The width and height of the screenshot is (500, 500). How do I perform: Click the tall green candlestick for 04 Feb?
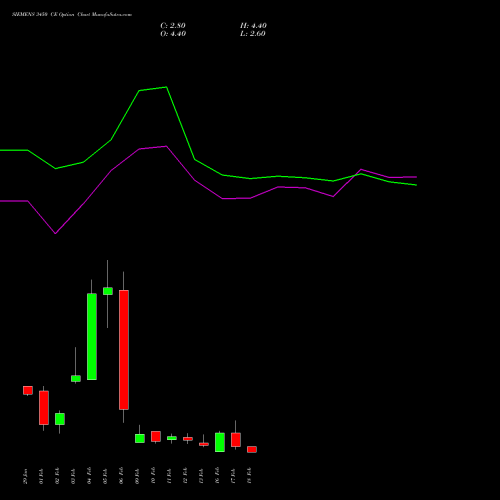(x=92, y=337)
